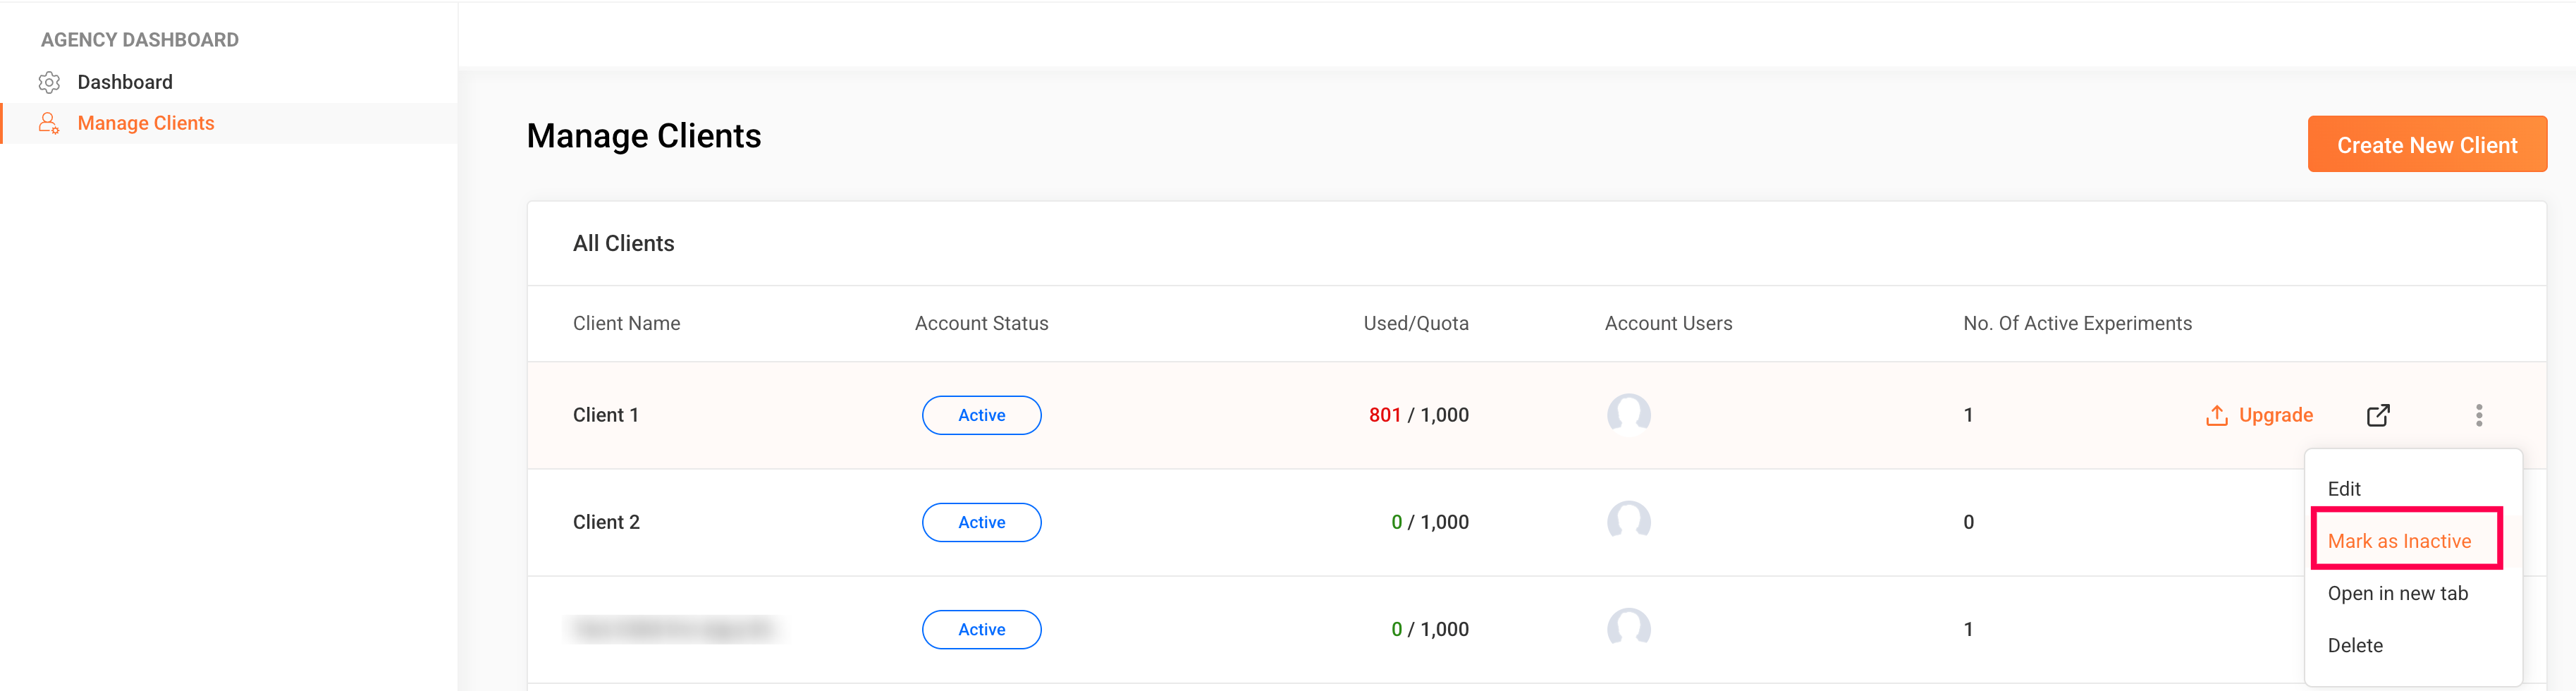2576x691 pixels.
Task: Click Client 1's account user avatar
Action: (1628, 414)
